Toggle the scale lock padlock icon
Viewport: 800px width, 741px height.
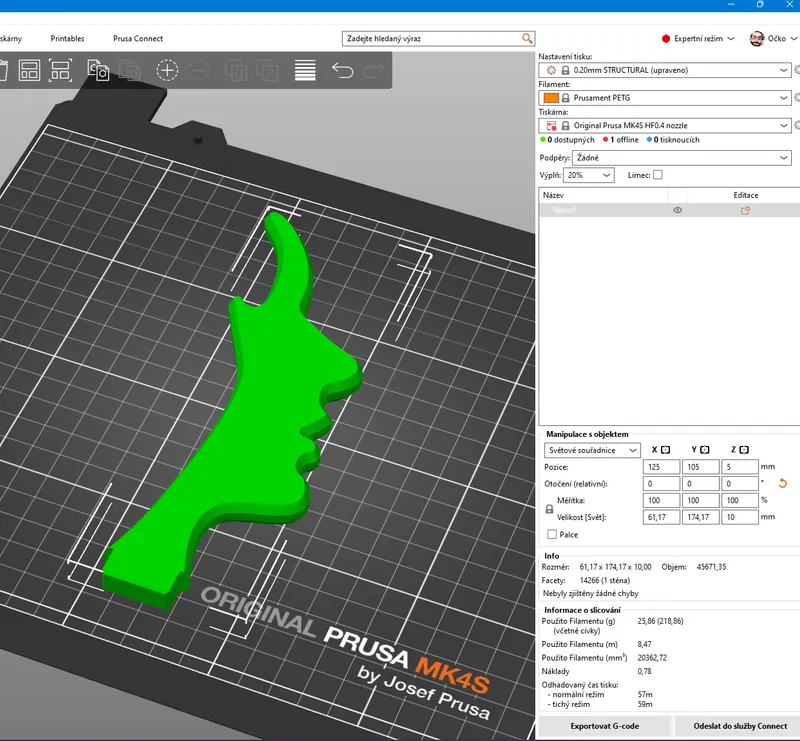tap(549, 509)
